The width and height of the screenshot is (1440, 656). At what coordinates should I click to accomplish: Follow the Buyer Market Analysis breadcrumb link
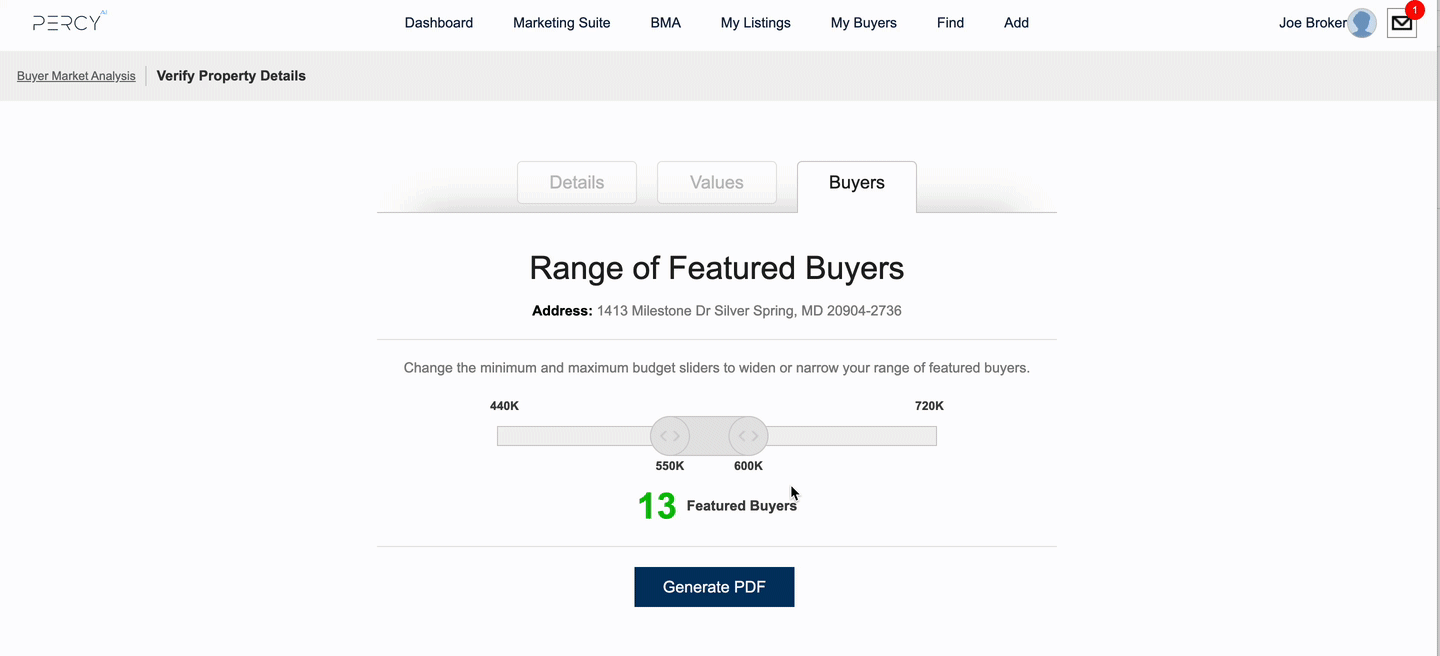[x=76, y=76]
